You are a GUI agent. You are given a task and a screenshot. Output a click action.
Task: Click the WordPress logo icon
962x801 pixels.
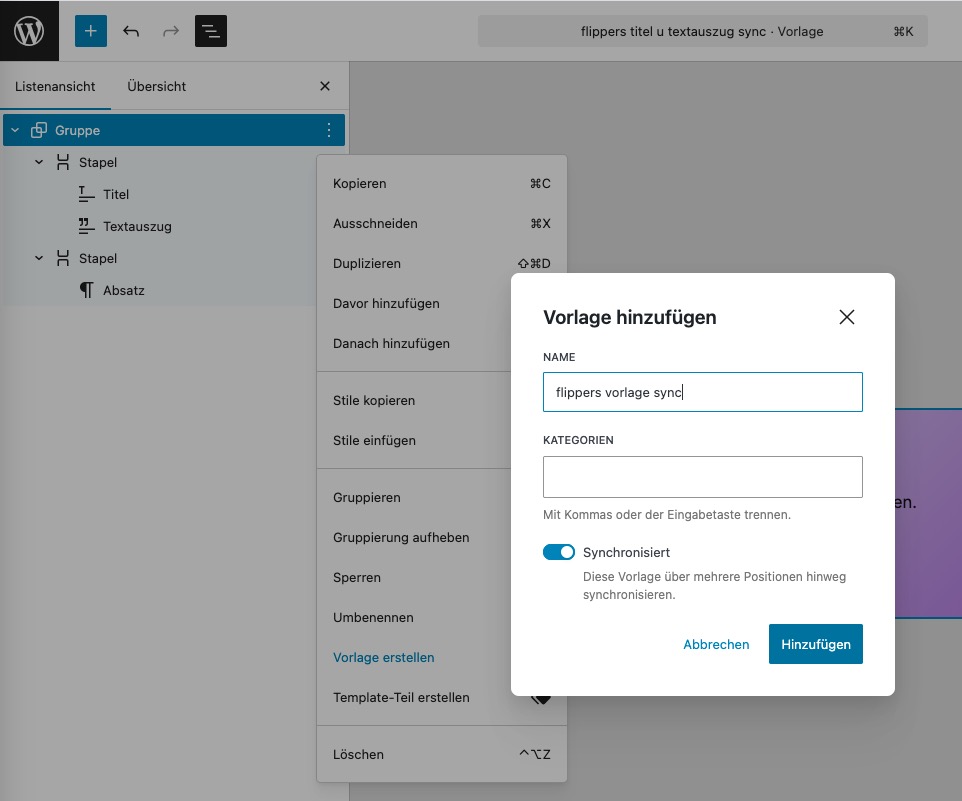pos(29,31)
